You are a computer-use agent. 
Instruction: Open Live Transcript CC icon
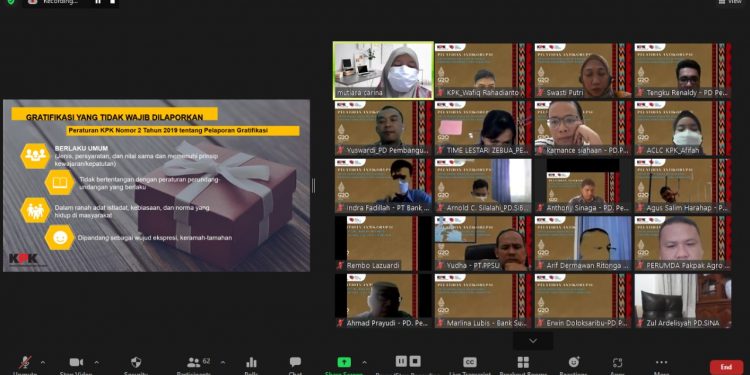tap(470, 362)
